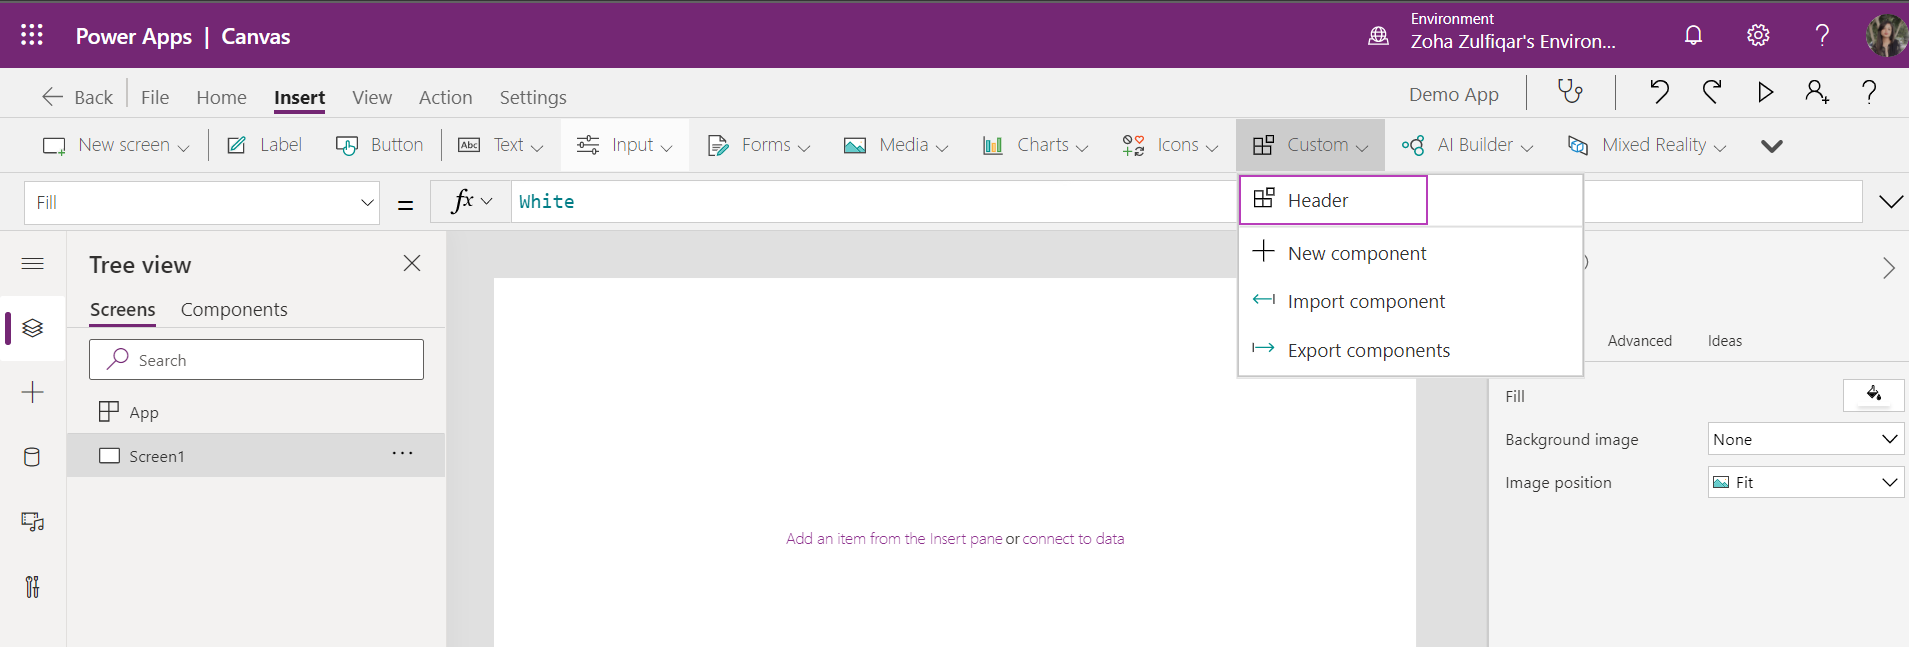Open Tree view layers icon in sidebar
Screen dimensions: 1909x647
pos(32,328)
